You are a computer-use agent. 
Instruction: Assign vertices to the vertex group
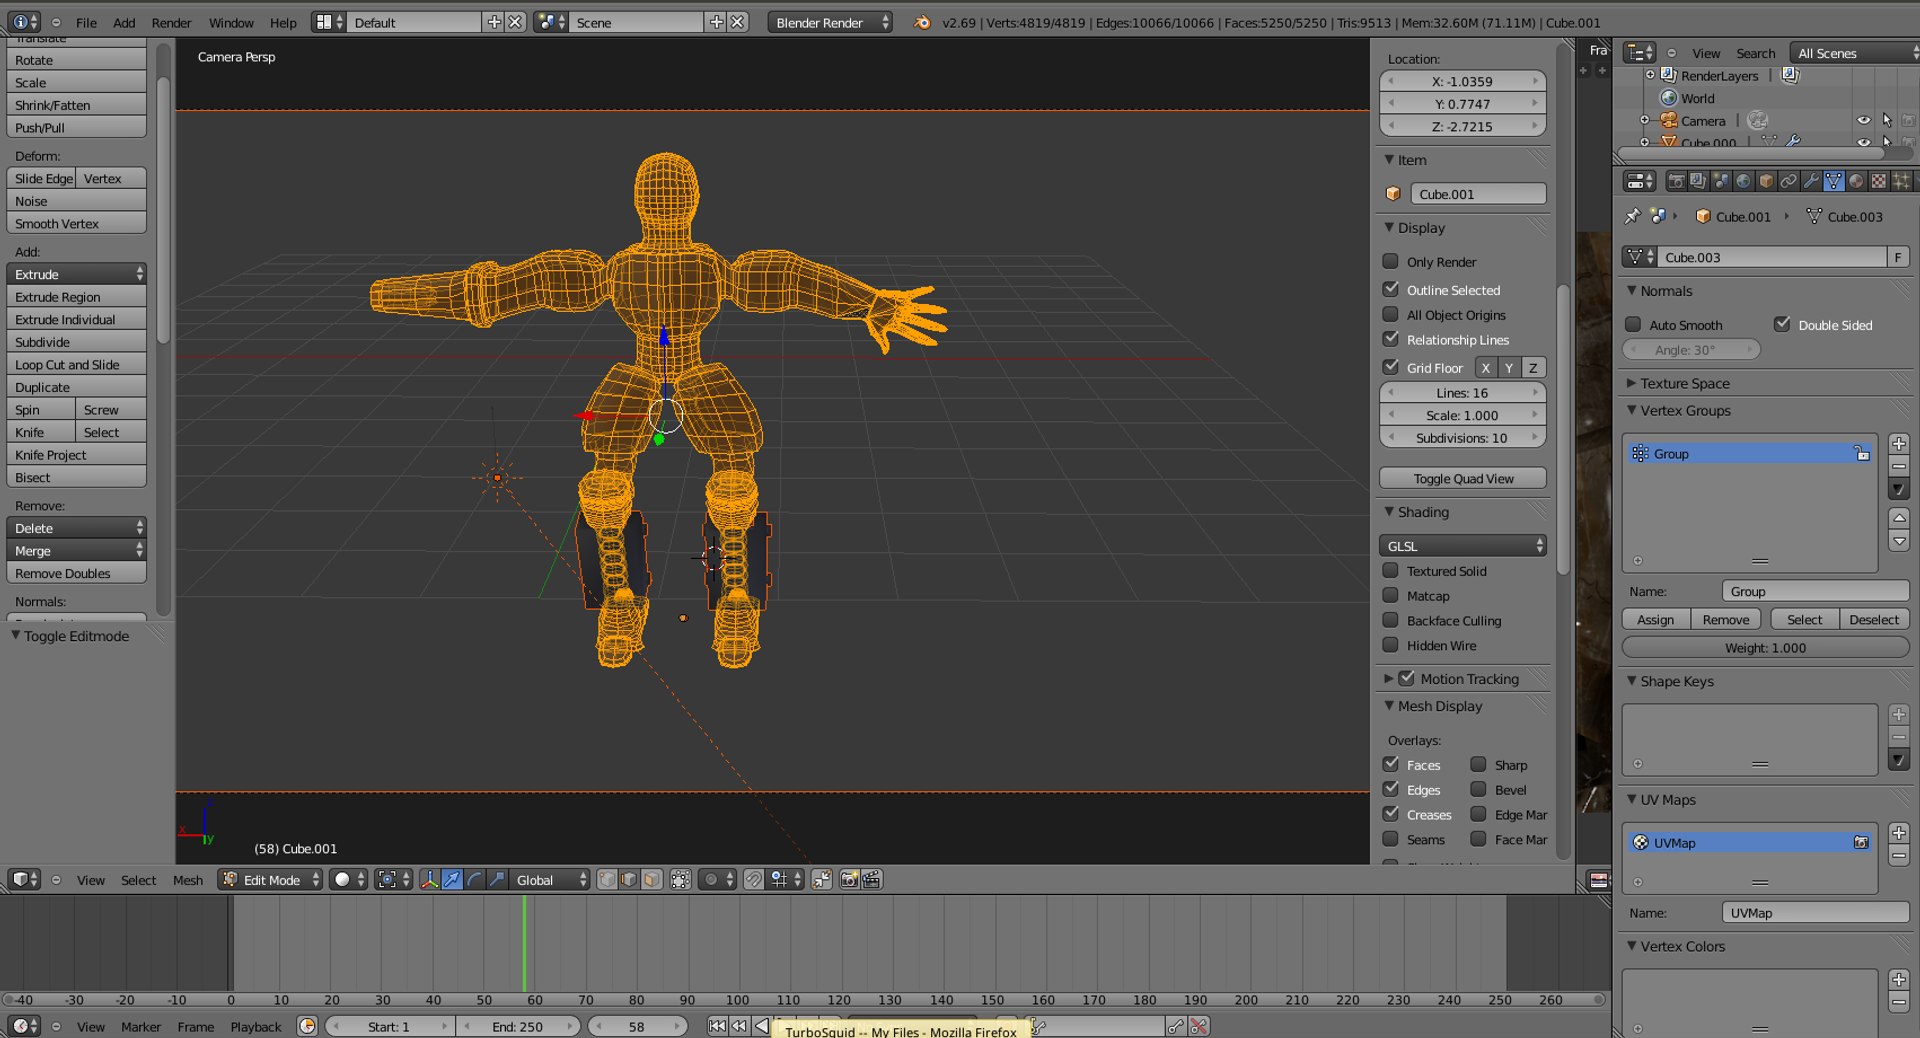1656,620
